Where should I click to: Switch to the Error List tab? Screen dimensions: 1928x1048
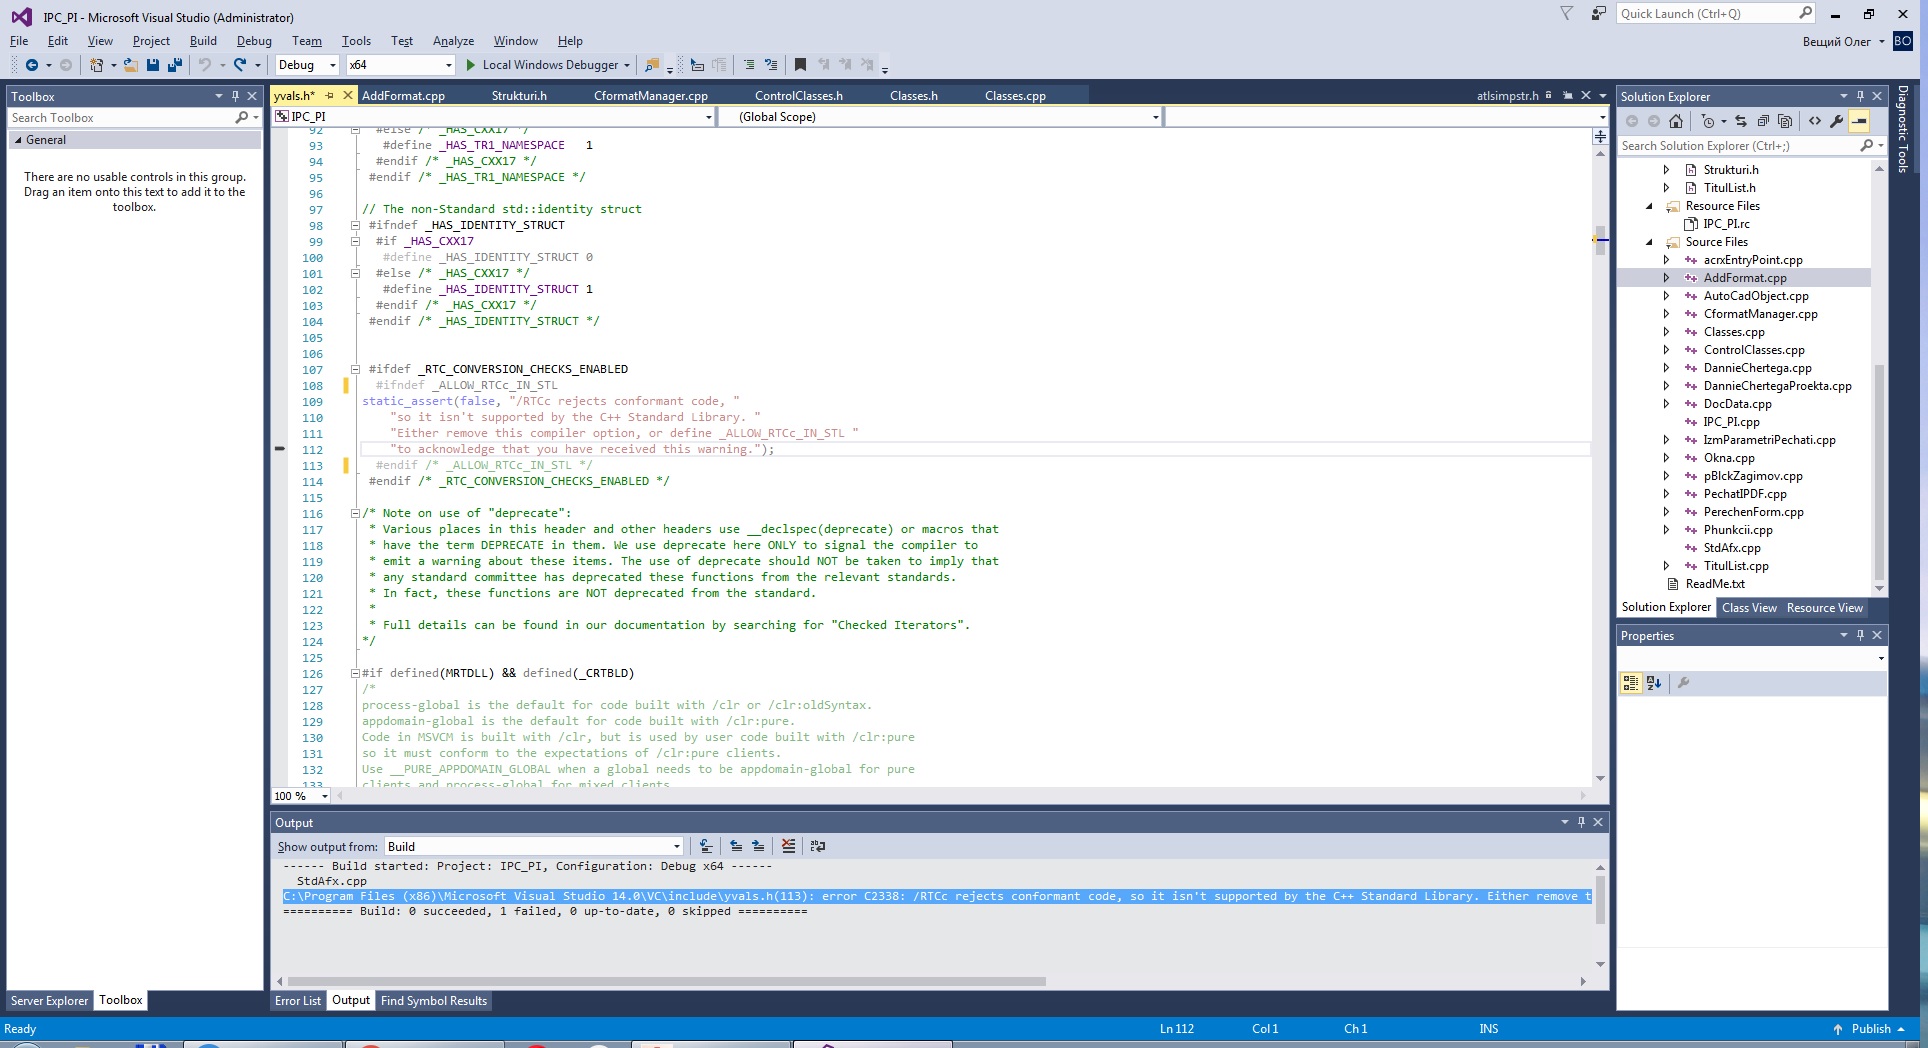click(298, 1001)
